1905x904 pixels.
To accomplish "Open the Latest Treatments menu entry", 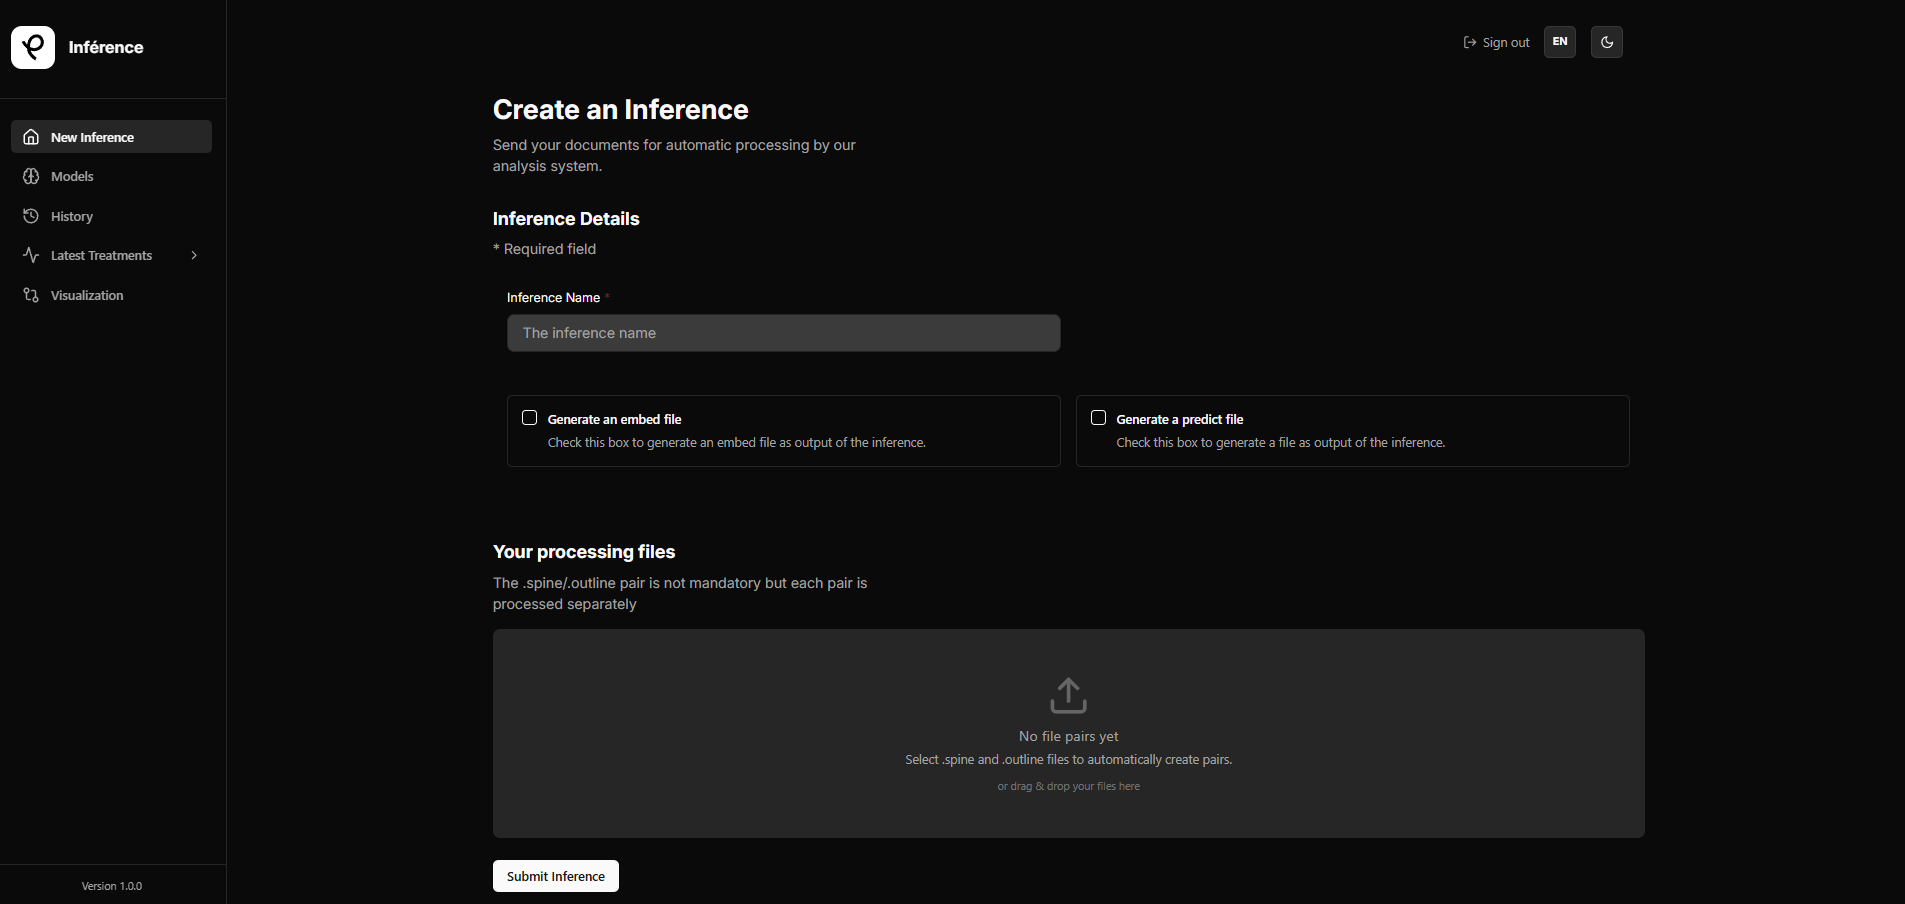I will tap(111, 255).
